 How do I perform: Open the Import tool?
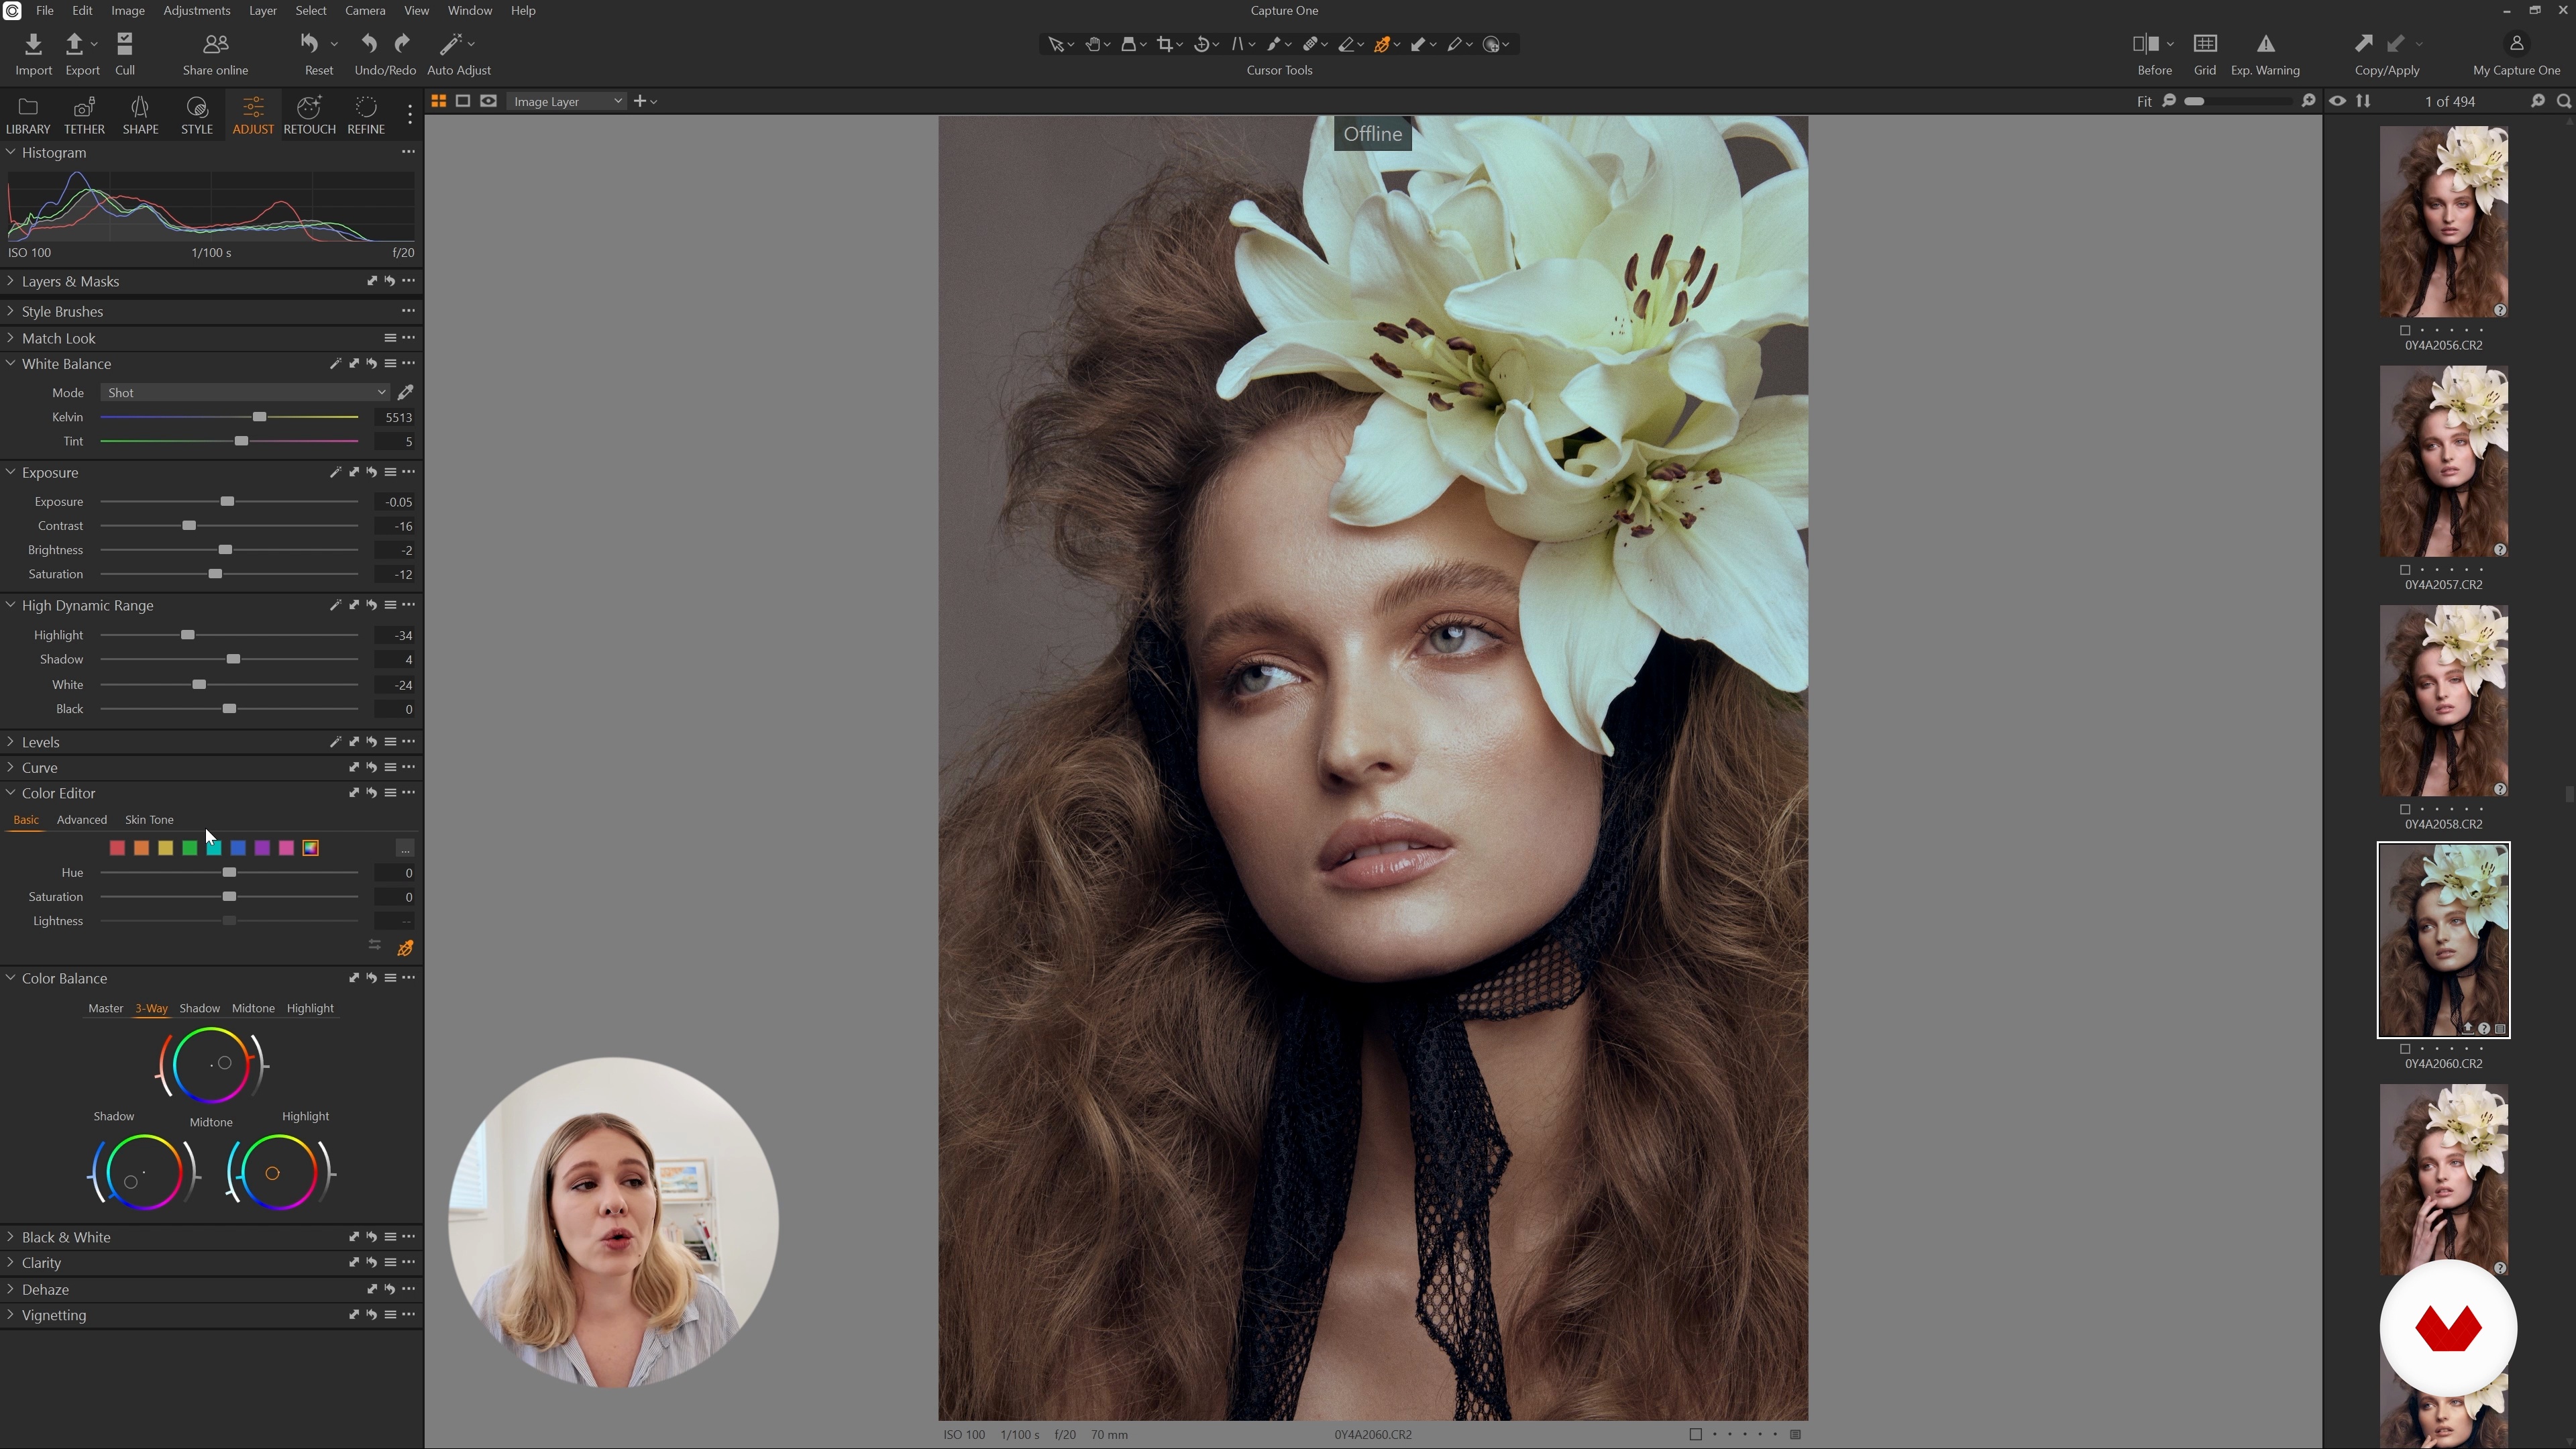pos(33,54)
